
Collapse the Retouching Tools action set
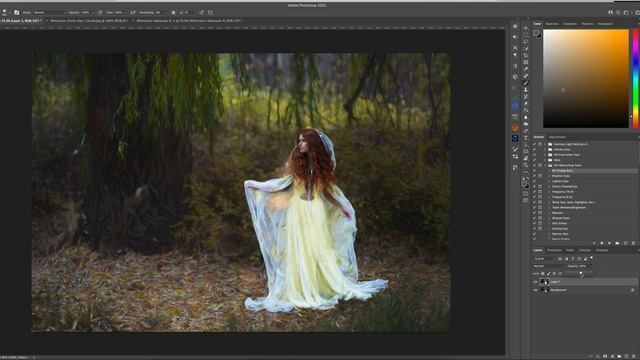point(545,165)
